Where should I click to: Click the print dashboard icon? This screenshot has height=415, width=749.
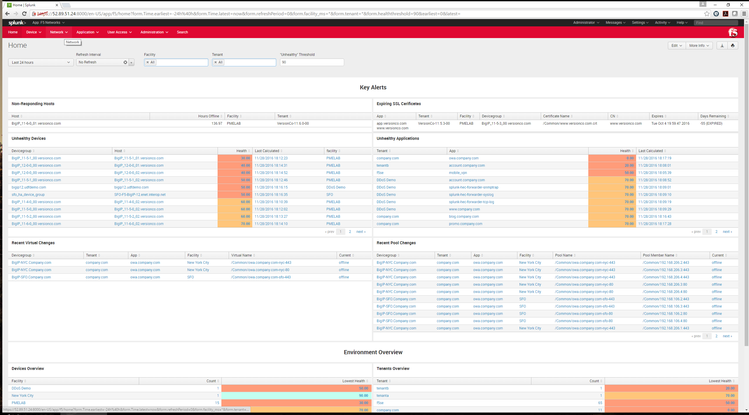[x=733, y=46]
